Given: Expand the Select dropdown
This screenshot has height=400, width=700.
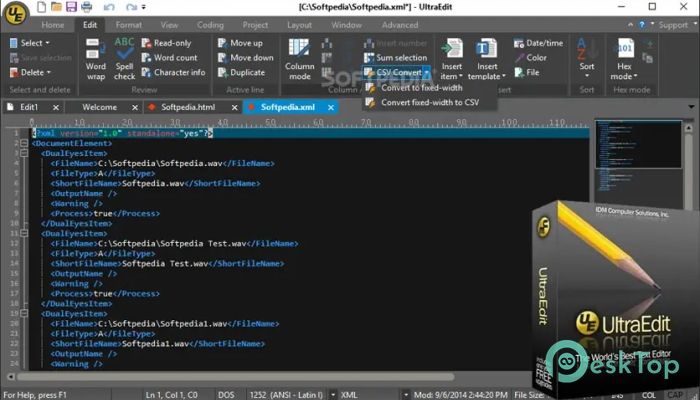Looking at the screenshot, I should pos(30,43).
